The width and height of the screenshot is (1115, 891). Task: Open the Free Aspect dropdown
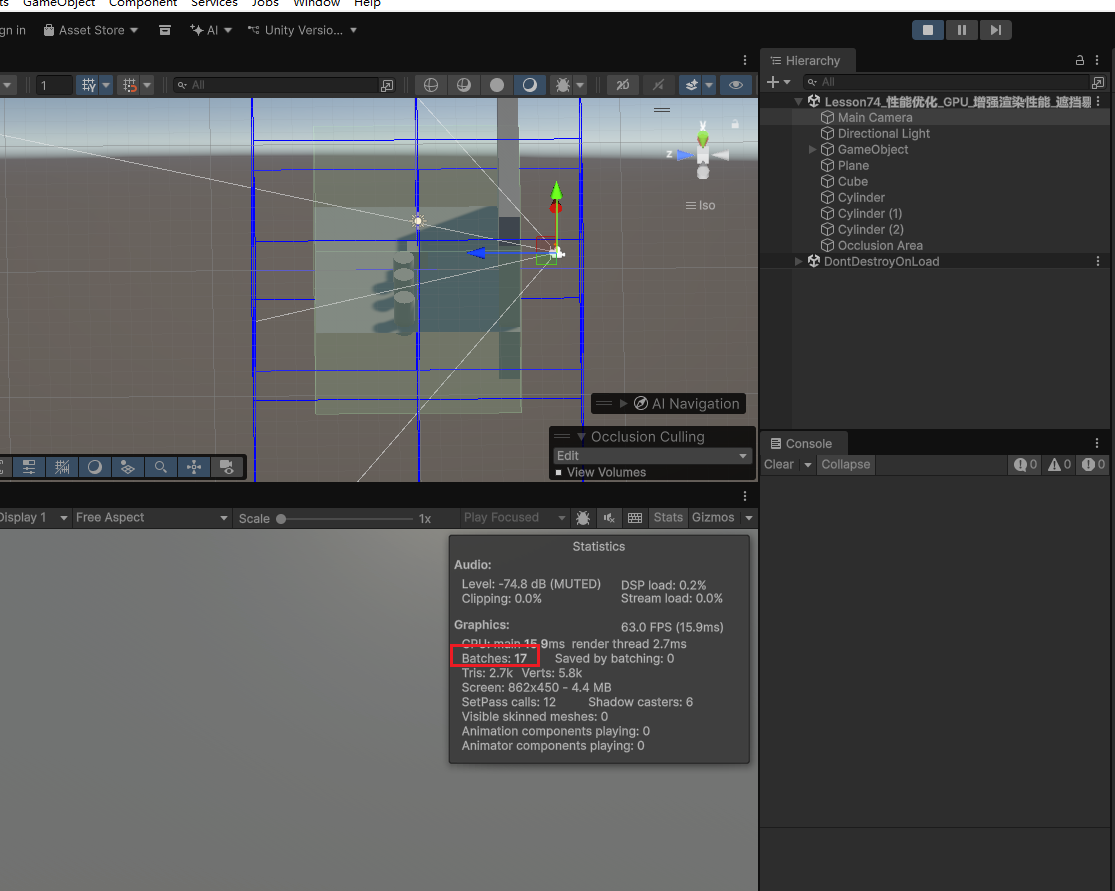click(152, 518)
